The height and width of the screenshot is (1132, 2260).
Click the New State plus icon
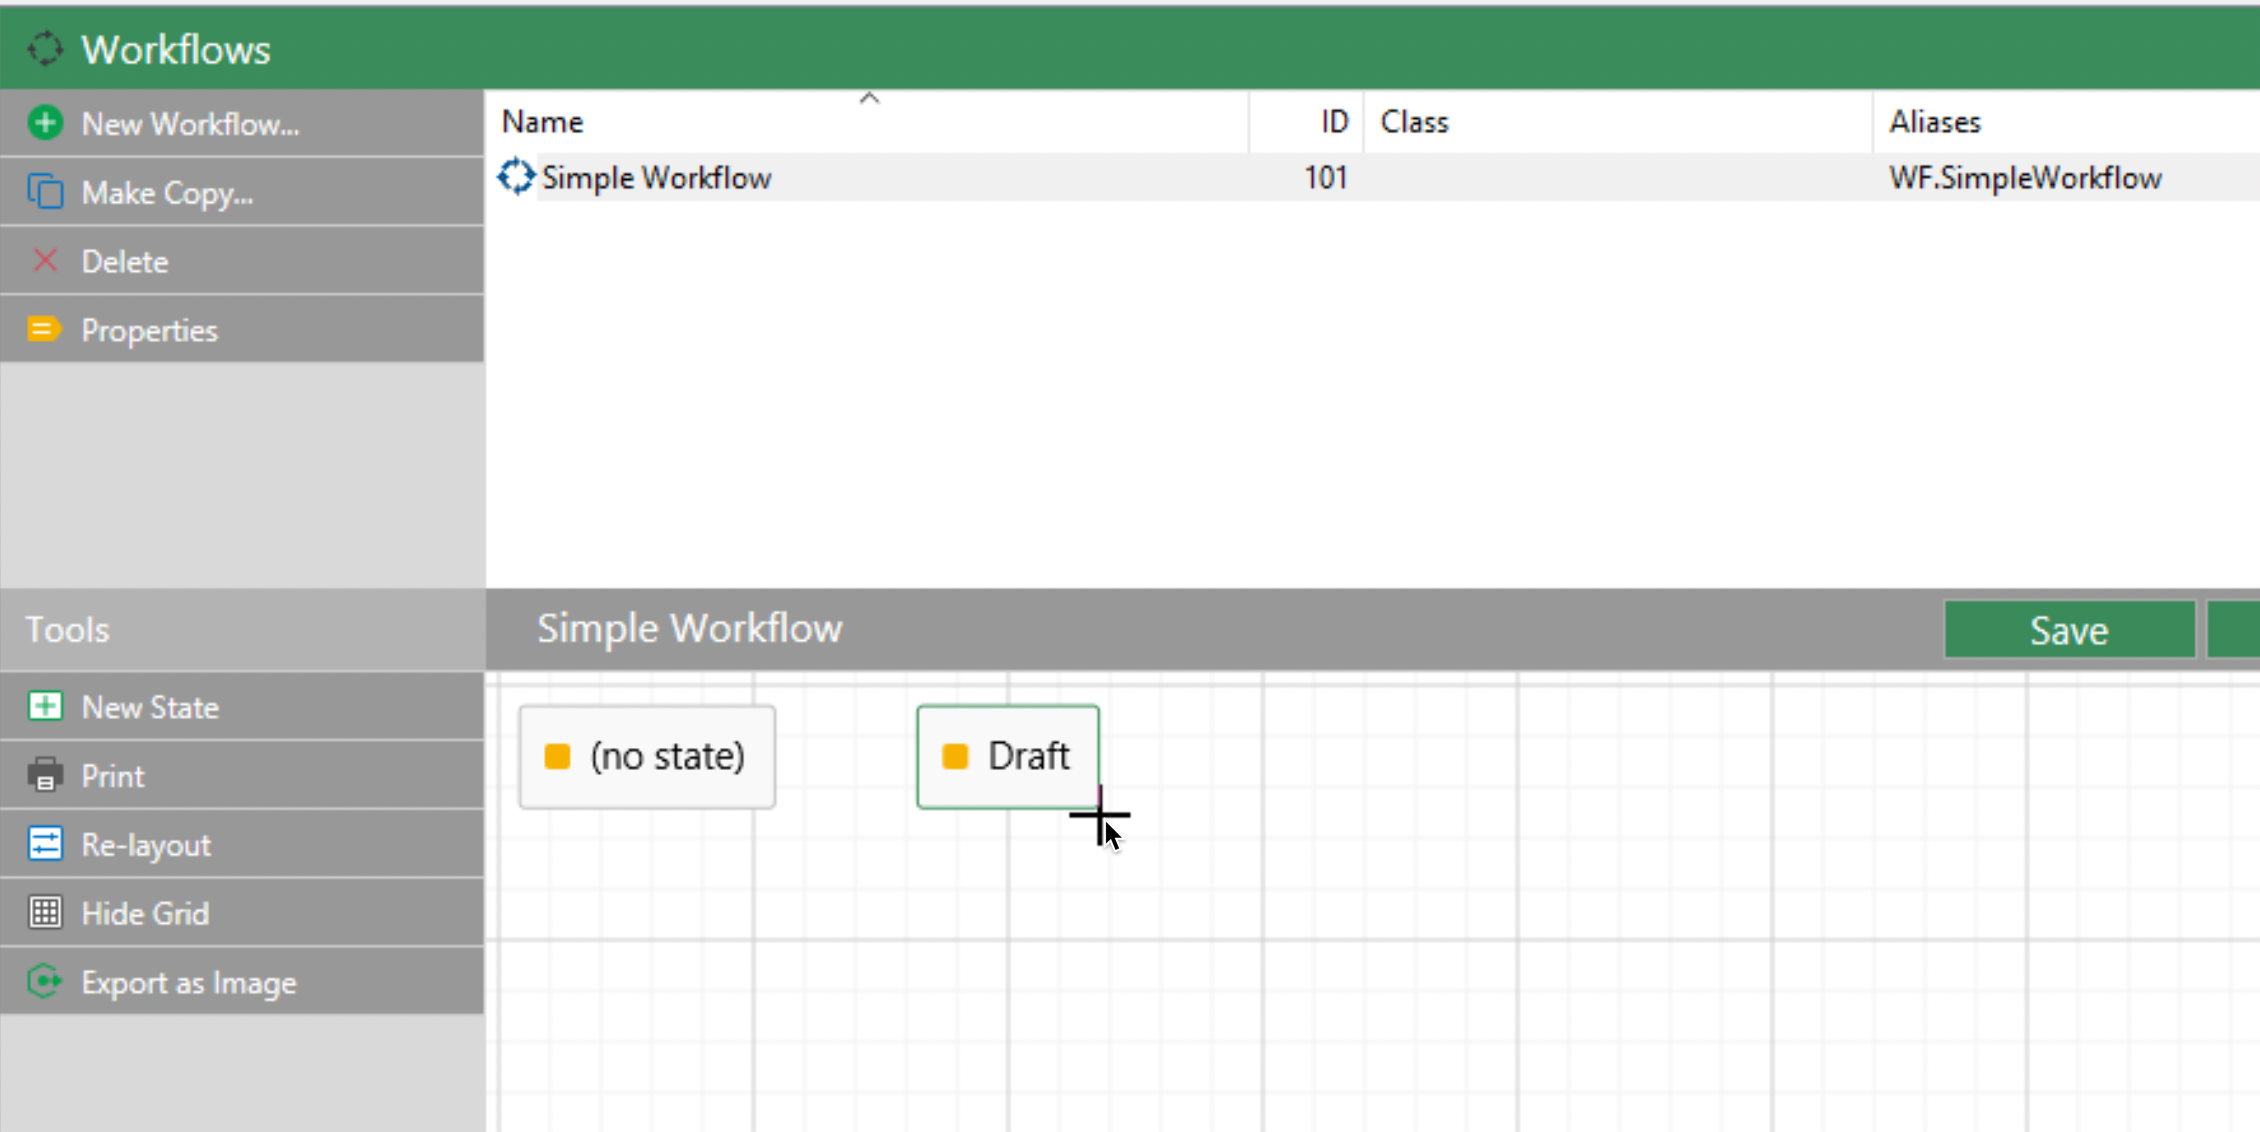pyautogui.click(x=45, y=706)
